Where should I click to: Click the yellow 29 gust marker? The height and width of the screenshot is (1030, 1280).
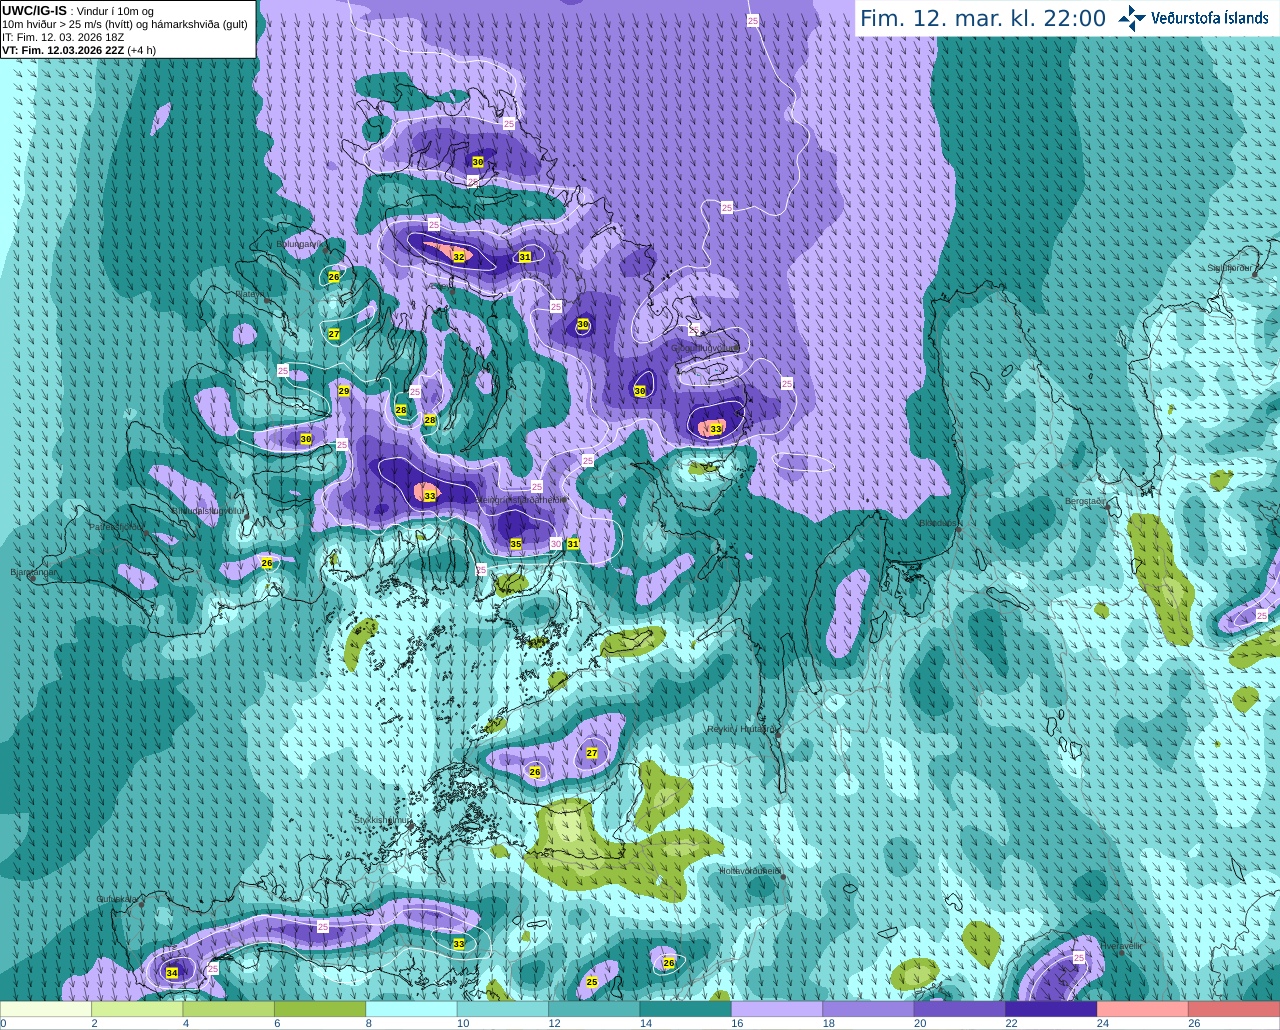point(344,391)
